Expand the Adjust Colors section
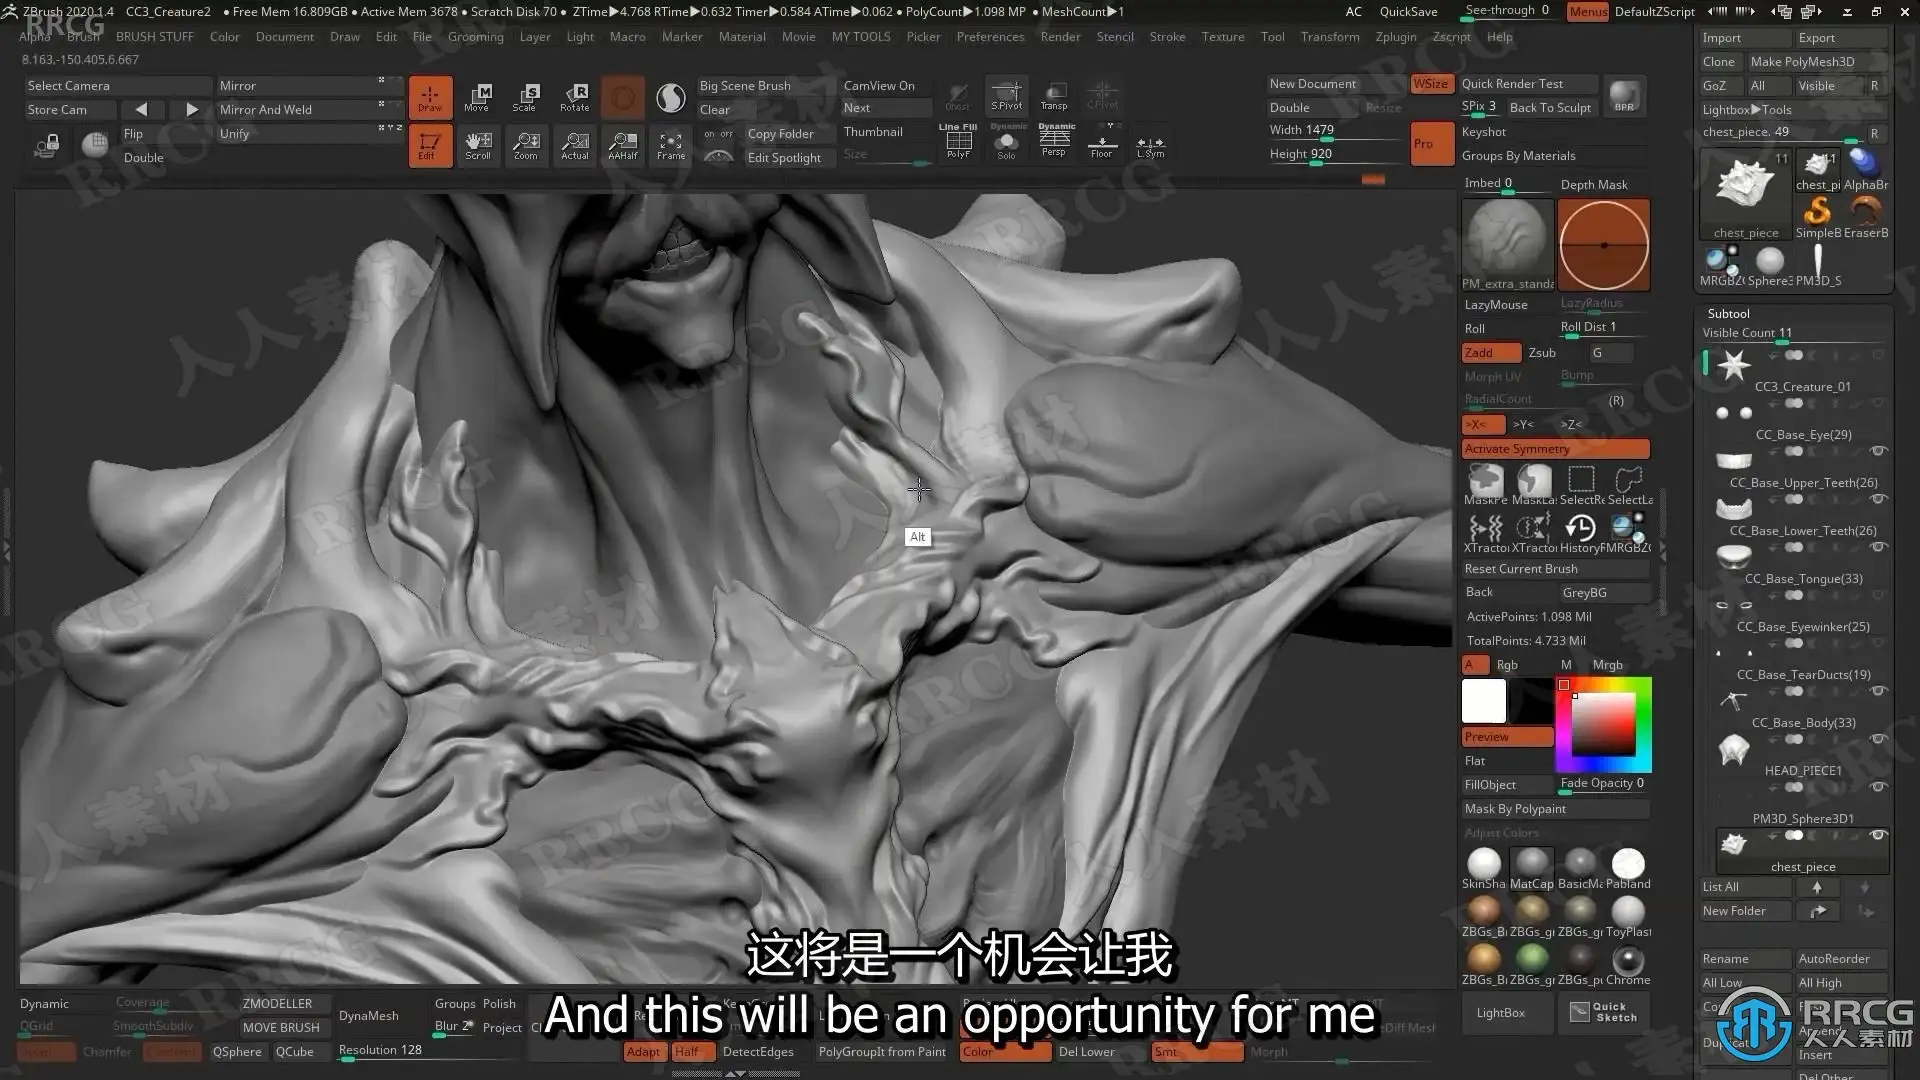This screenshot has height=1080, width=1920. (1501, 833)
